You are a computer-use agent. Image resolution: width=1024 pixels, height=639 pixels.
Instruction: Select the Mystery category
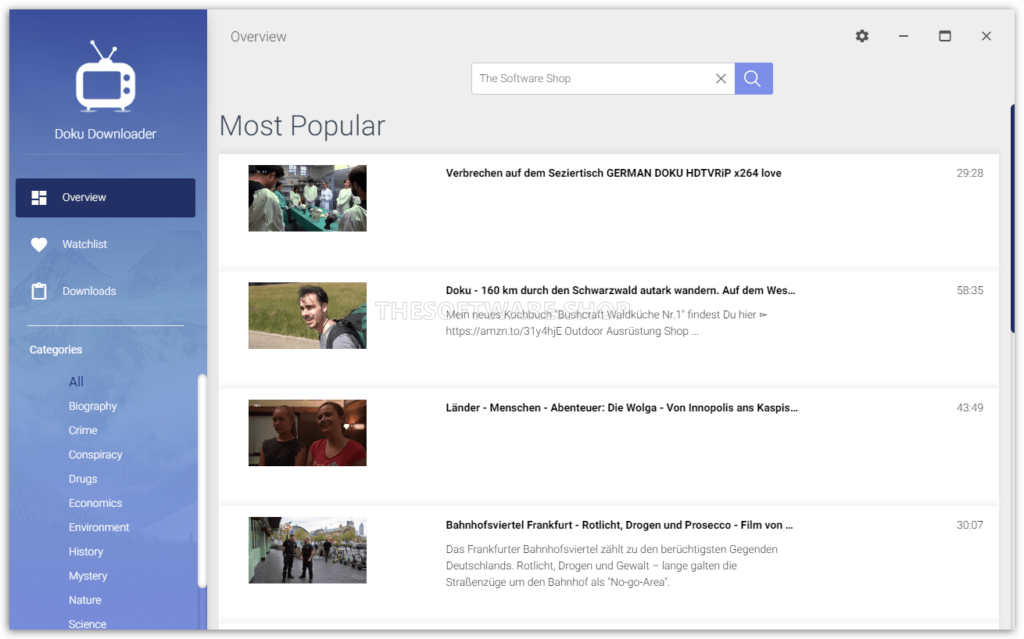tap(88, 576)
